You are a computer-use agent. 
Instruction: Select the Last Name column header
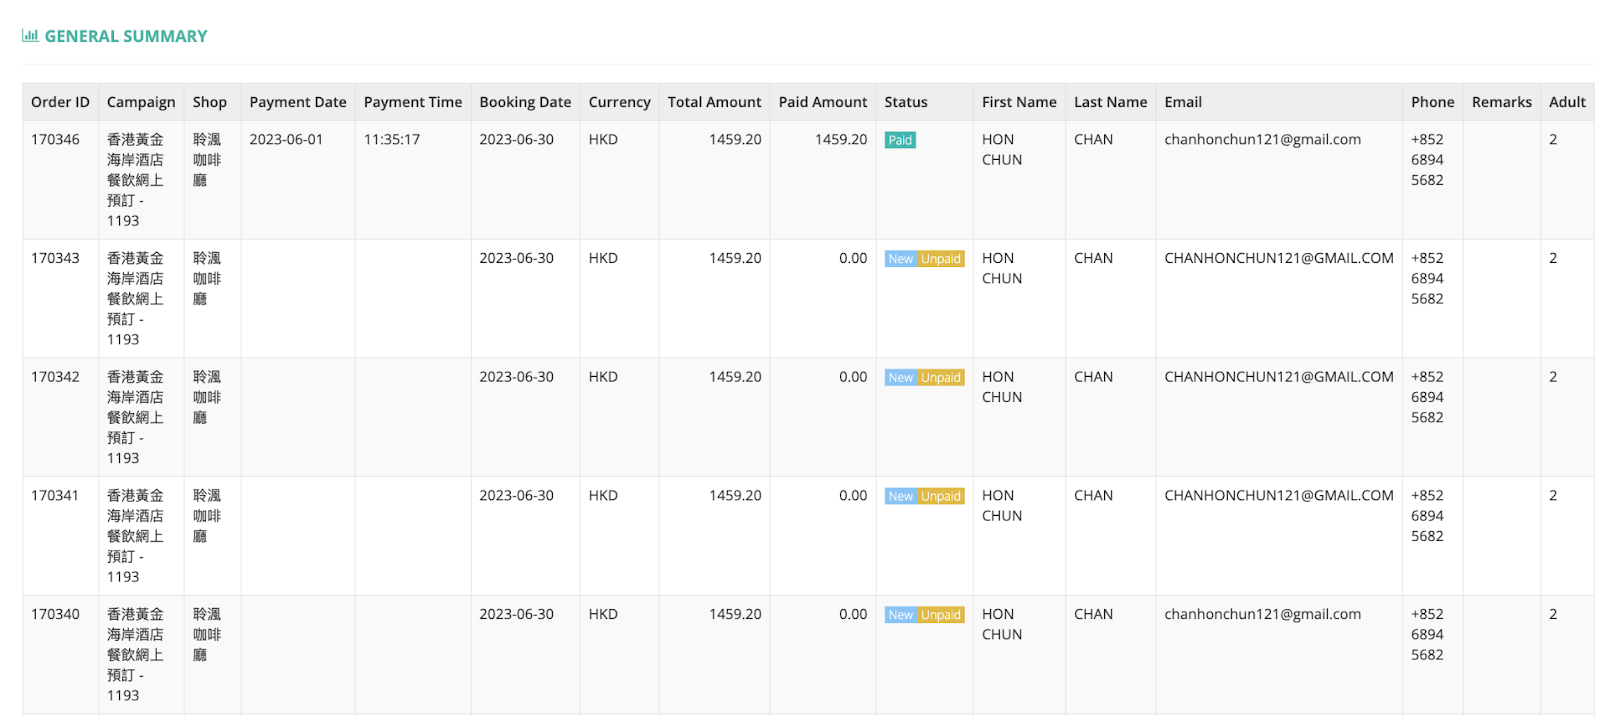(1110, 102)
